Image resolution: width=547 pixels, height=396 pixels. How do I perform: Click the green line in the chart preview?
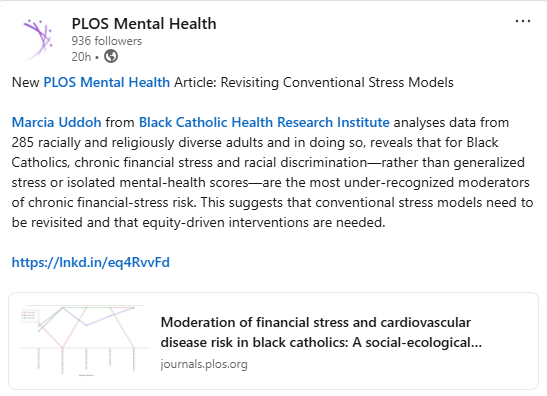tap(122, 326)
